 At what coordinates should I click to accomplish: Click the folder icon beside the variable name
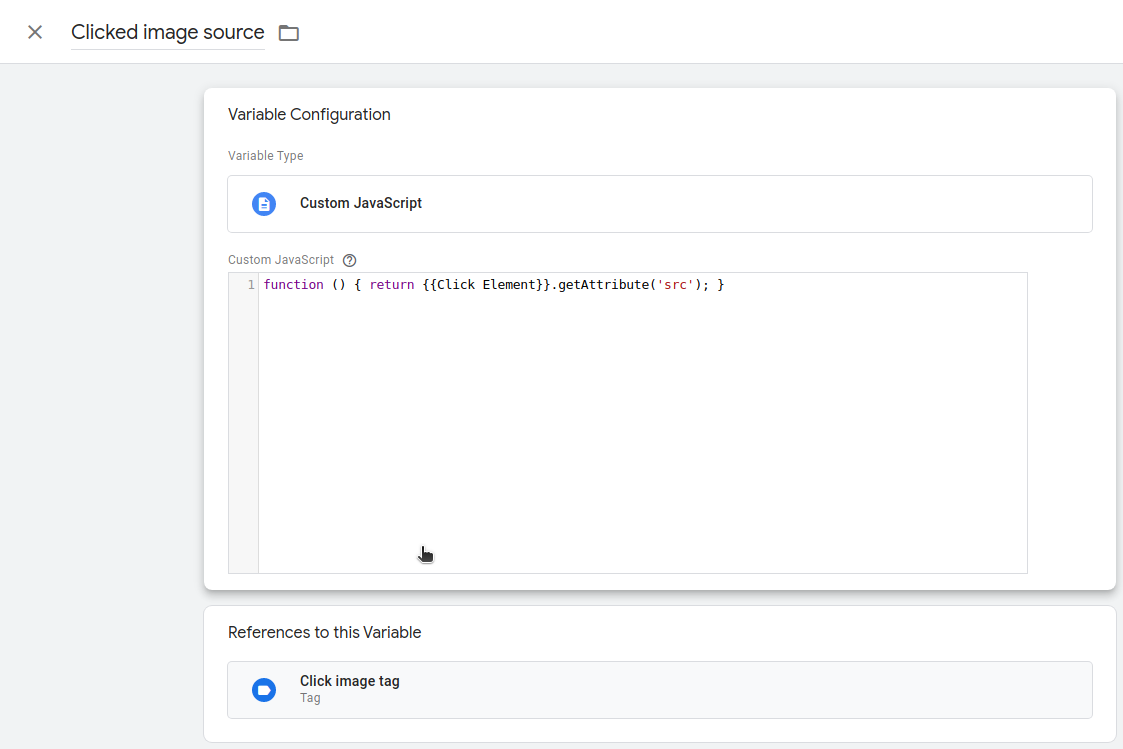click(x=289, y=33)
